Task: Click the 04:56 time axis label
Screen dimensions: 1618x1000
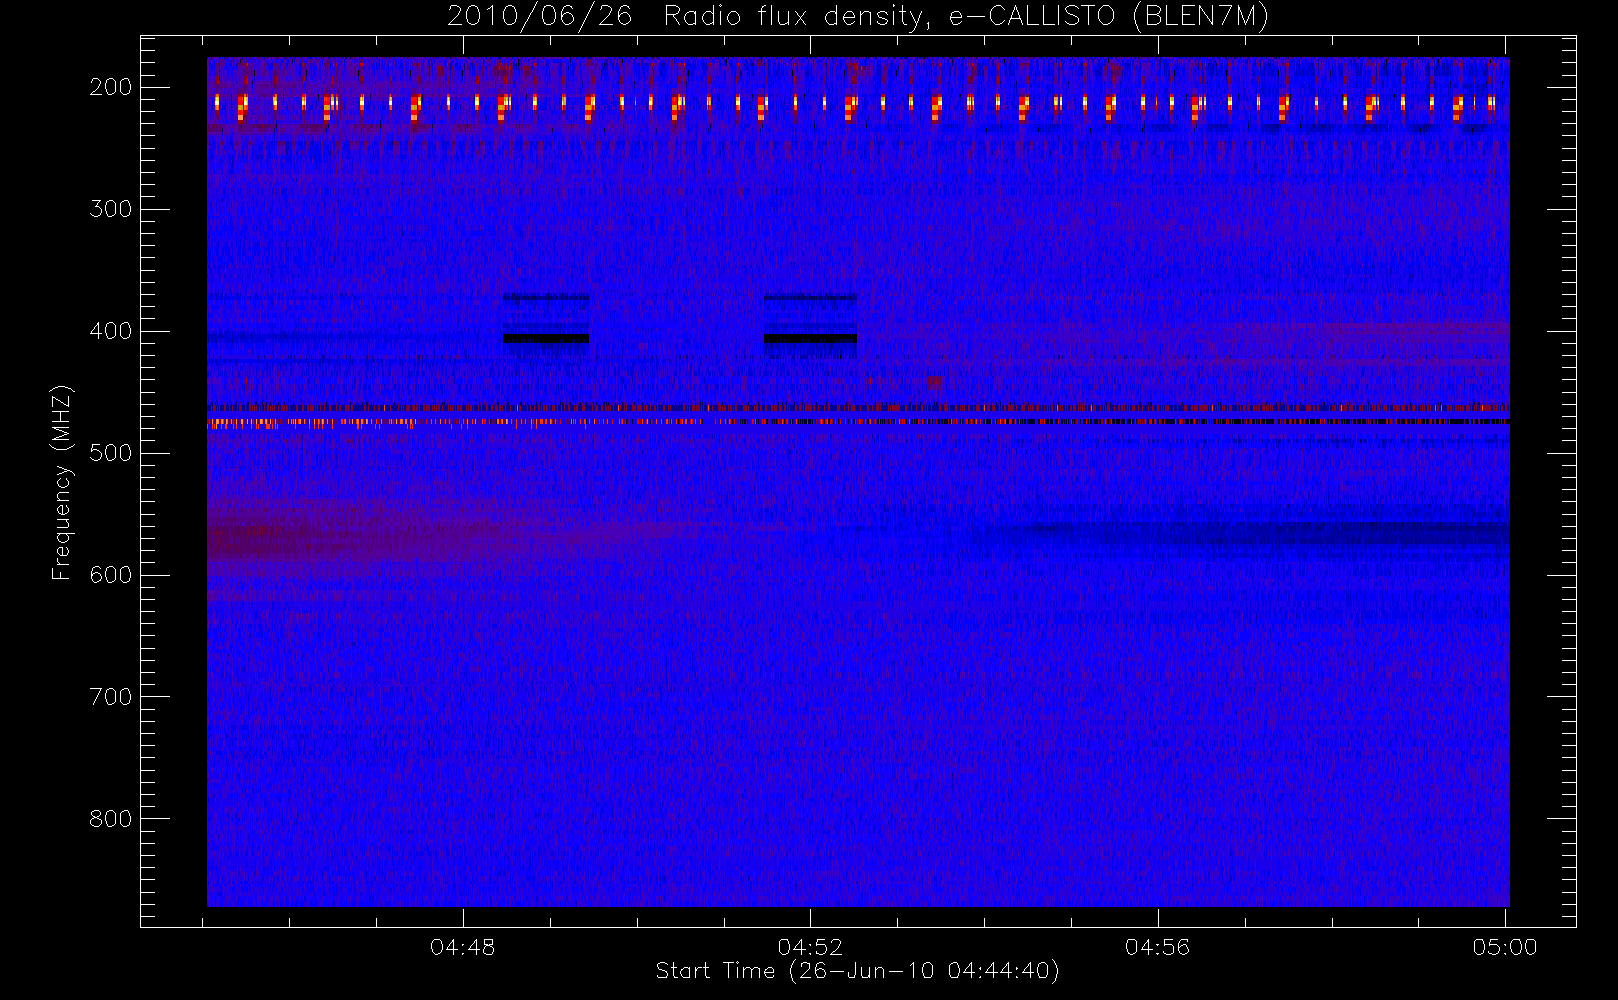Action: pyautogui.click(x=1158, y=947)
